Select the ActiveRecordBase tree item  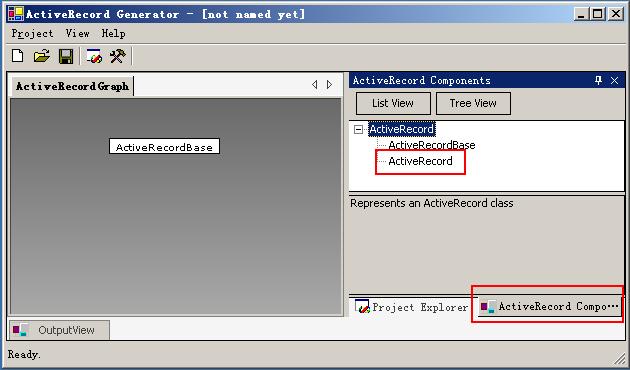coord(432,145)
